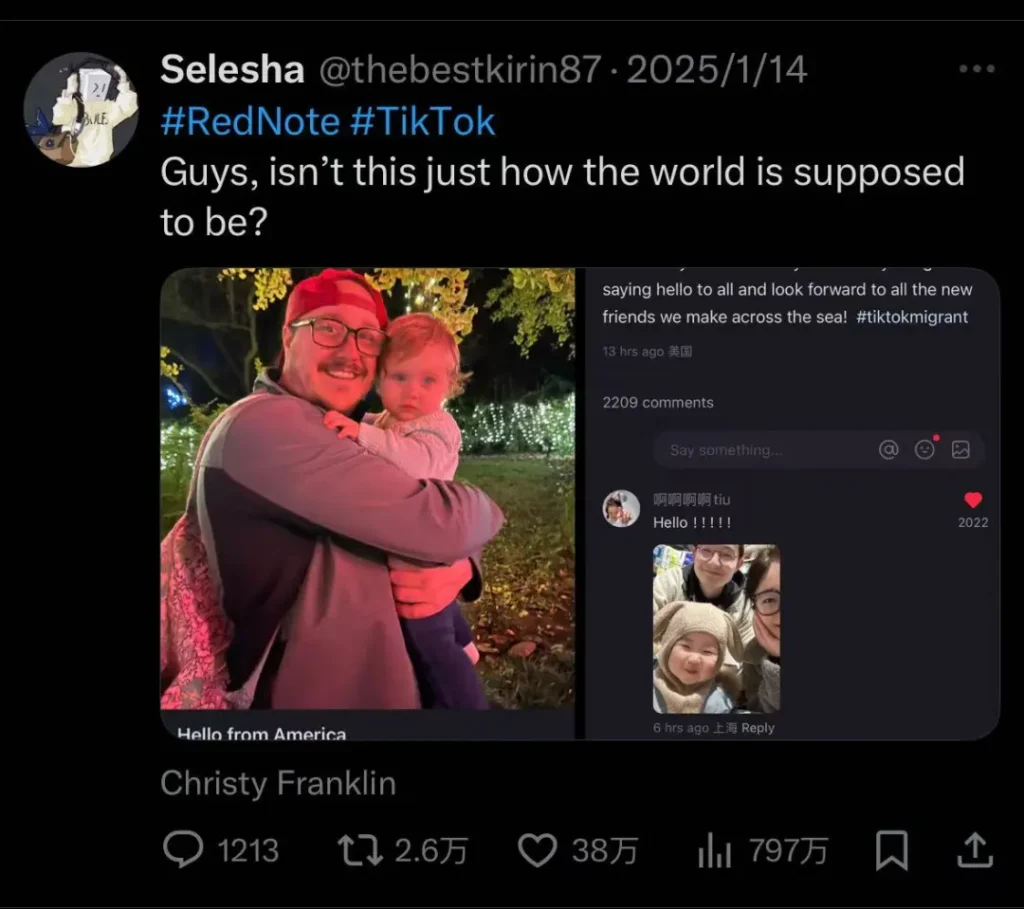Open the #RedNote hashtag
This screenshot has width=1024, height=909.
250,121
